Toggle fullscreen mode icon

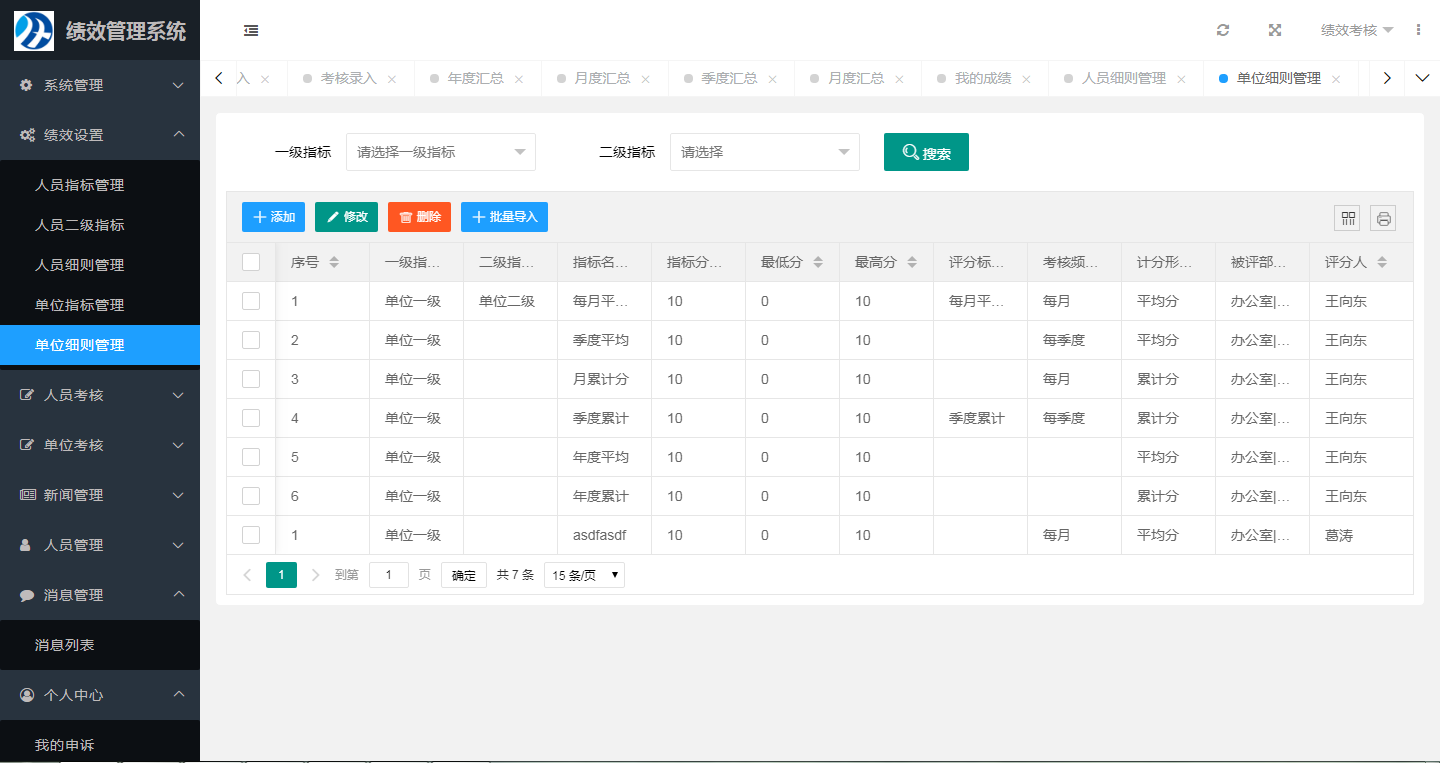coord(1275,30)
